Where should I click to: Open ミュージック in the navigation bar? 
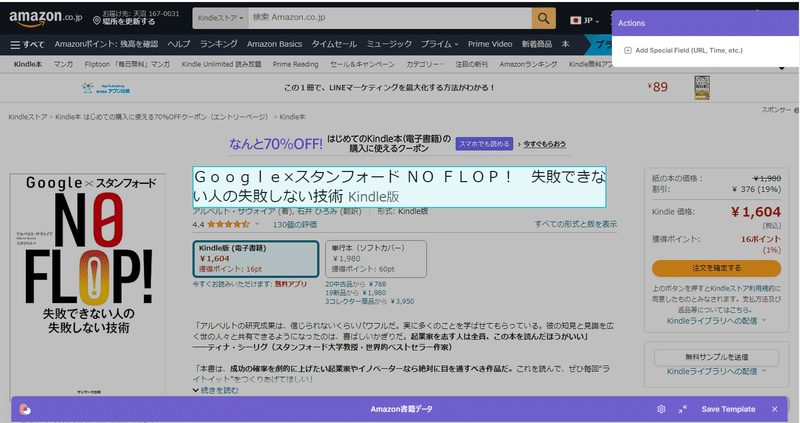point(389,44)
